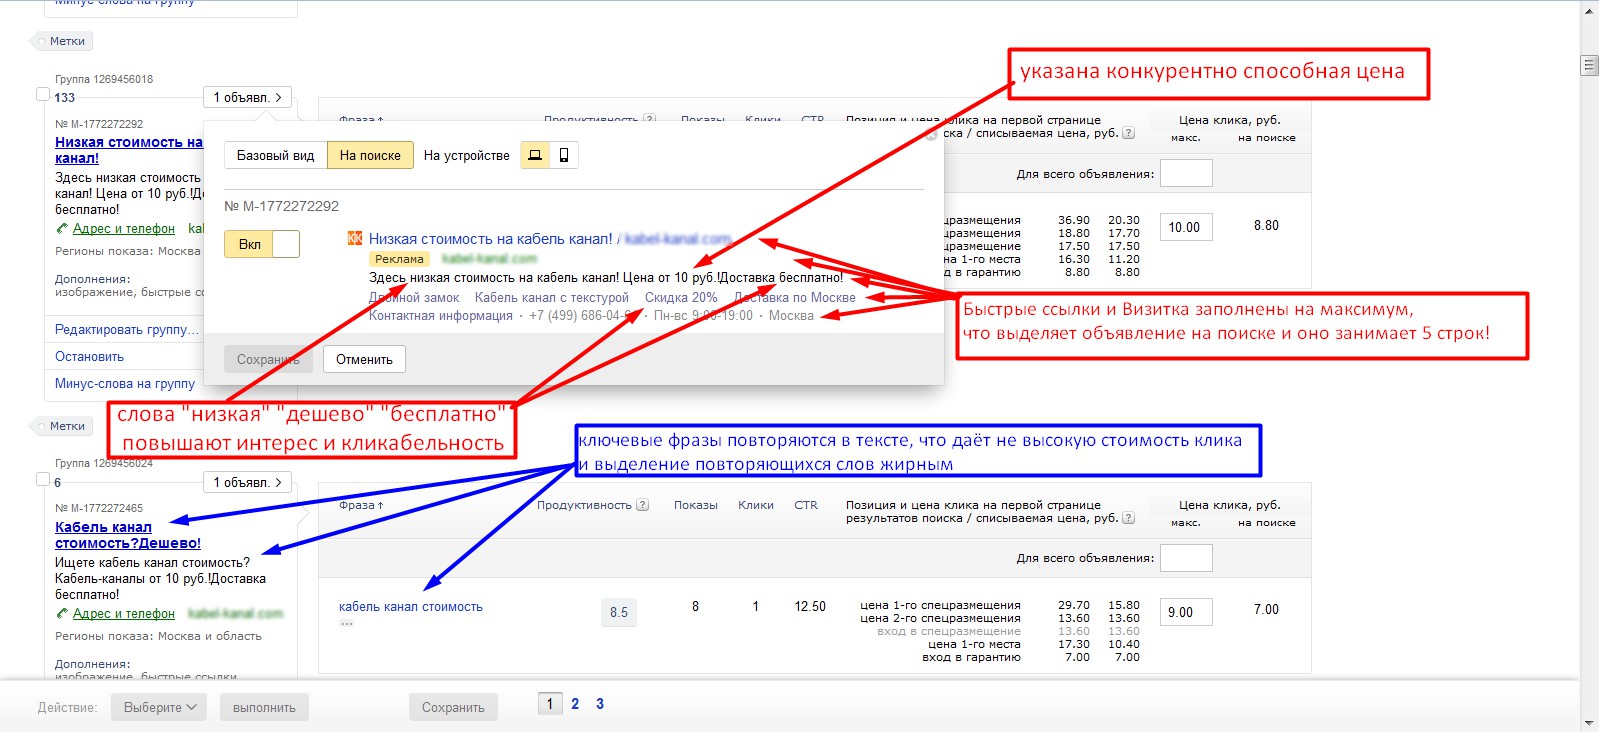Open help icon next to upper 'списываемая цена, руб.'

point(1129,133)
